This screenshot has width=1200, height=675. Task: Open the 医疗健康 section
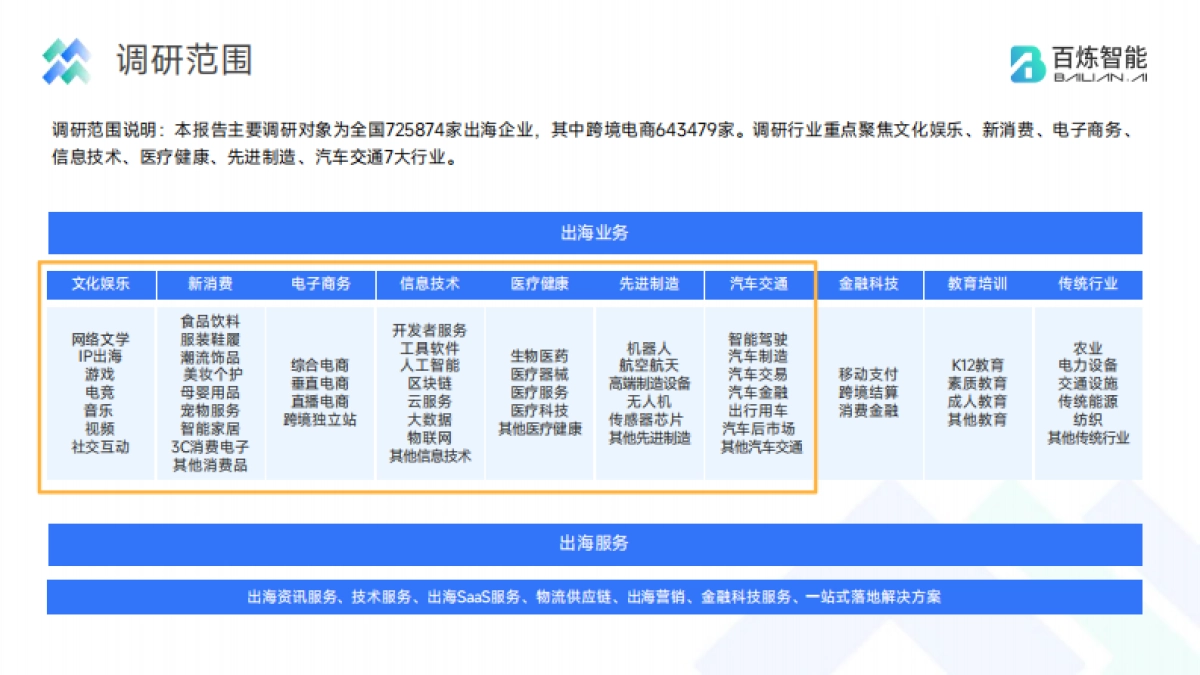click(x=540, y=284)
